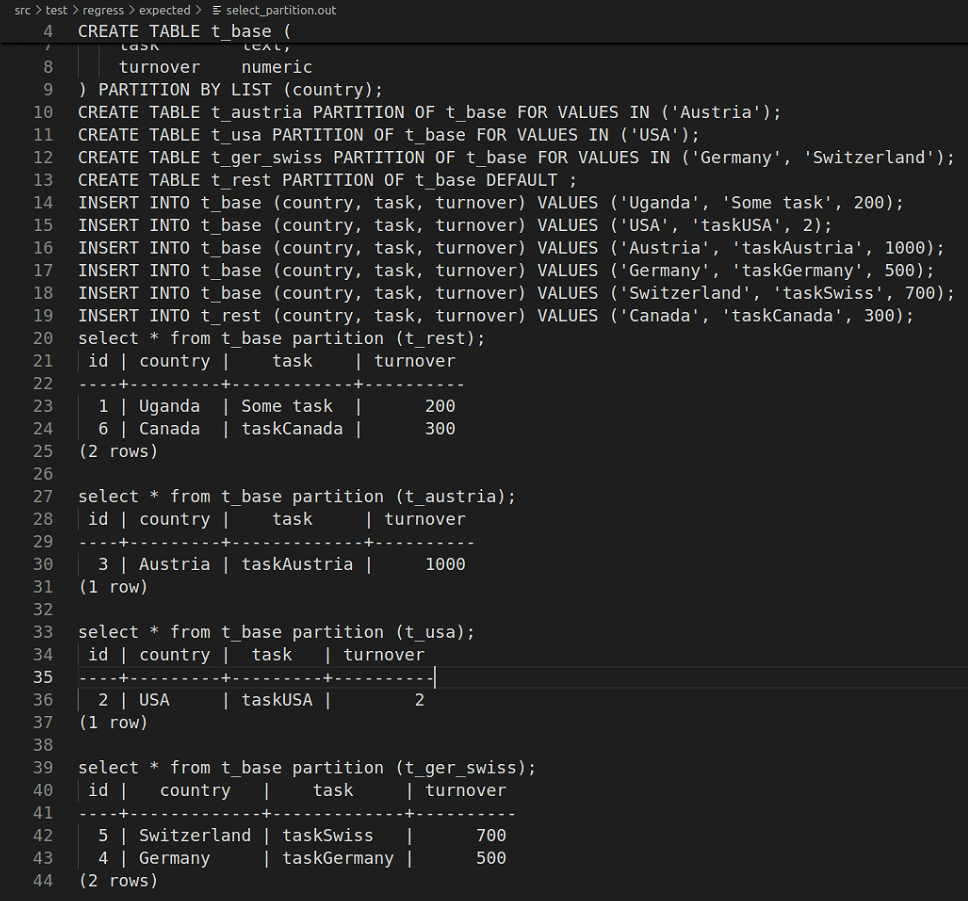Click the turnover value 1000 in Austria result
968x901 pixels.
445,564
